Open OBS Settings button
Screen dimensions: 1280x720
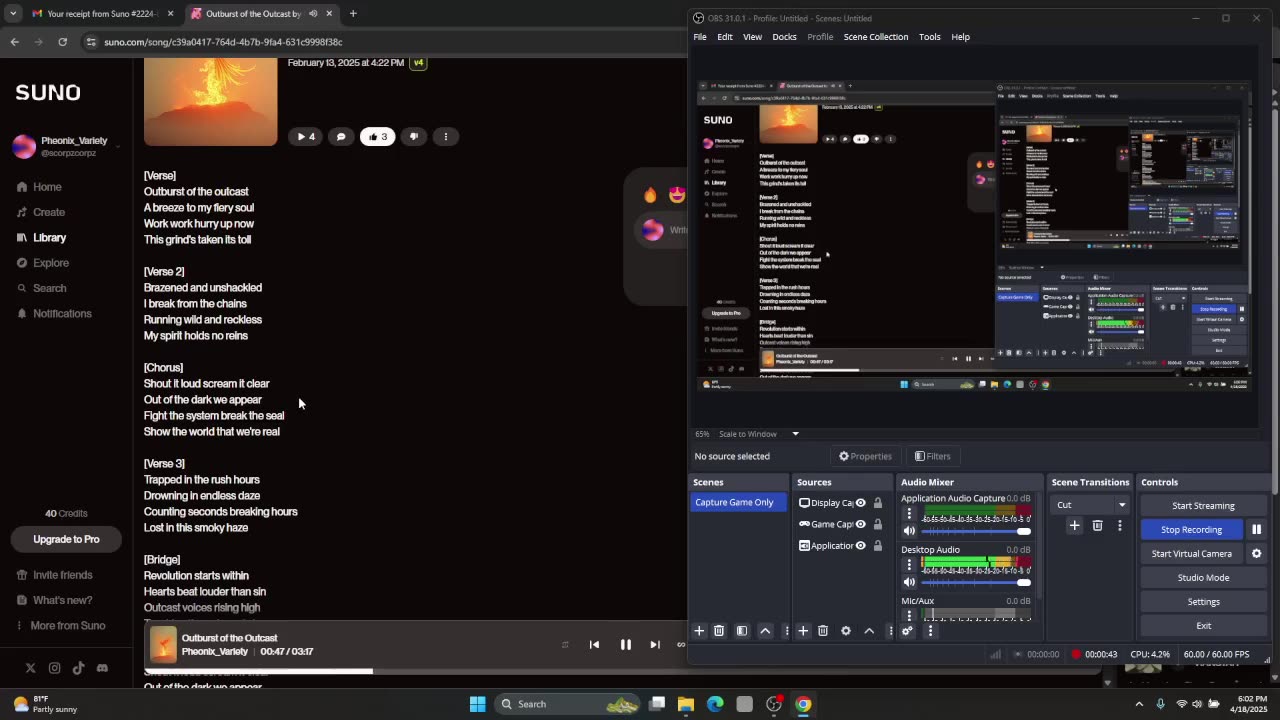(x=1203, y=602)
